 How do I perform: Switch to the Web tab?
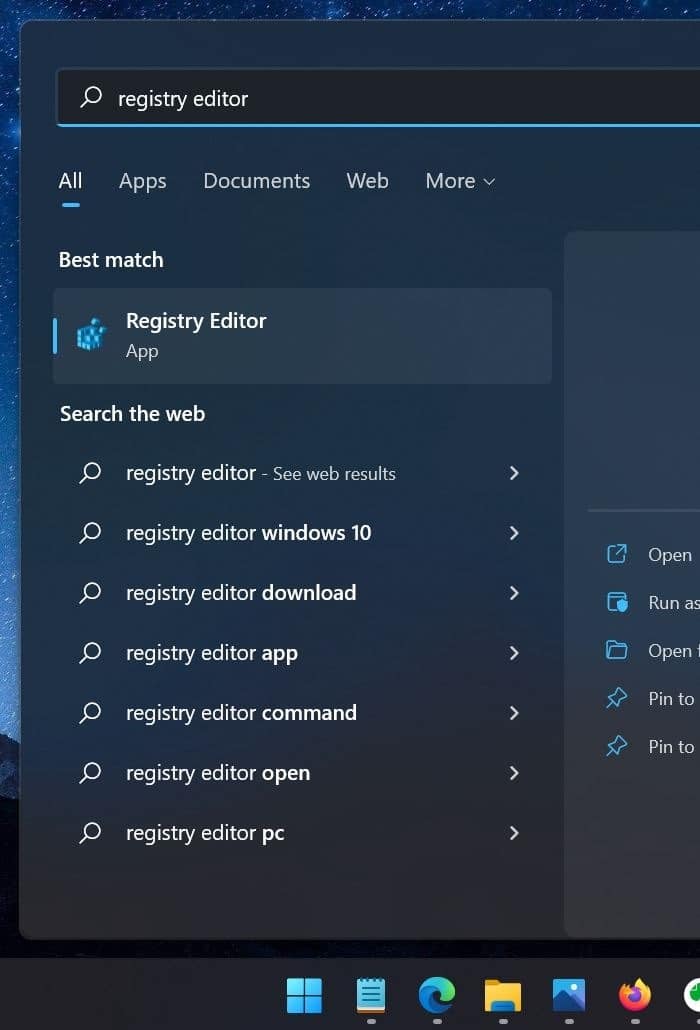(x=368, y=181)
